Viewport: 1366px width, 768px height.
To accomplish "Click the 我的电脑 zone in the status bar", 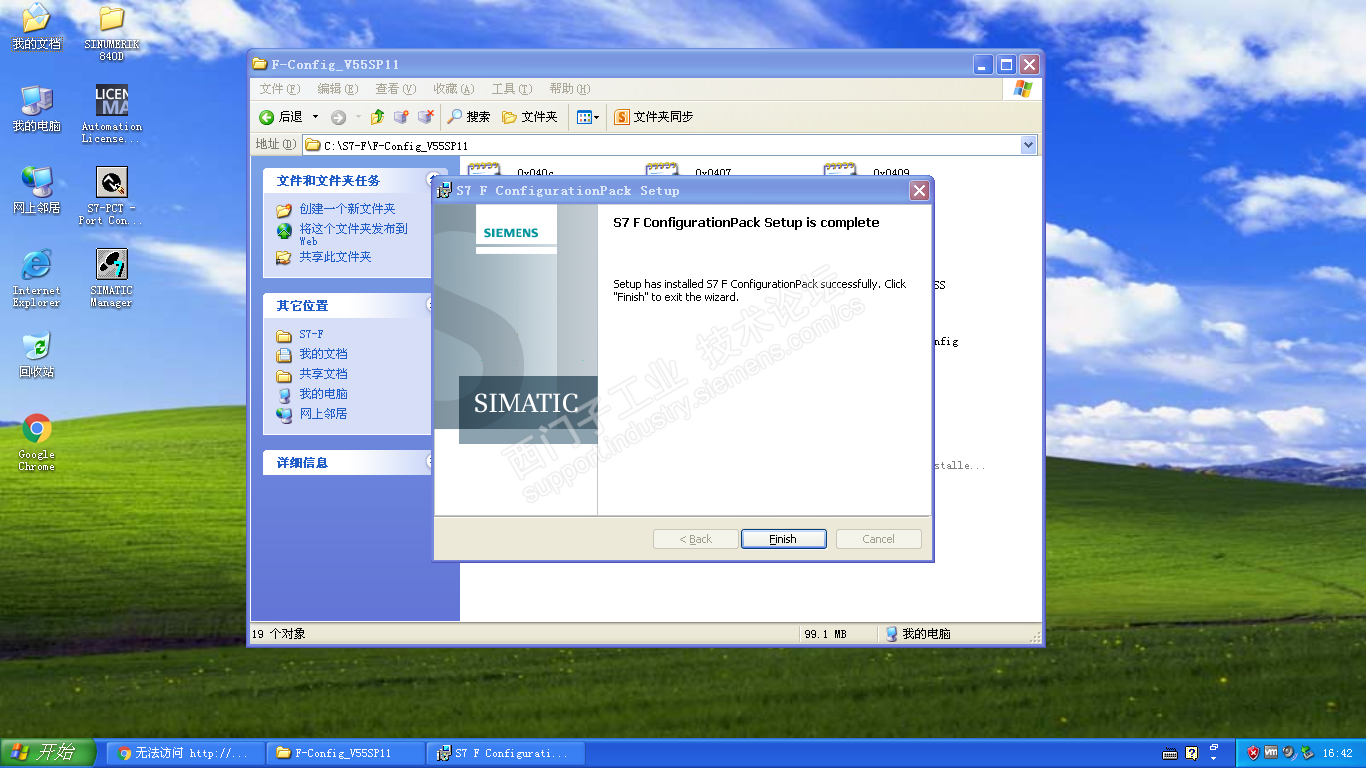I will pyautogui.click(x=917, y=634).
